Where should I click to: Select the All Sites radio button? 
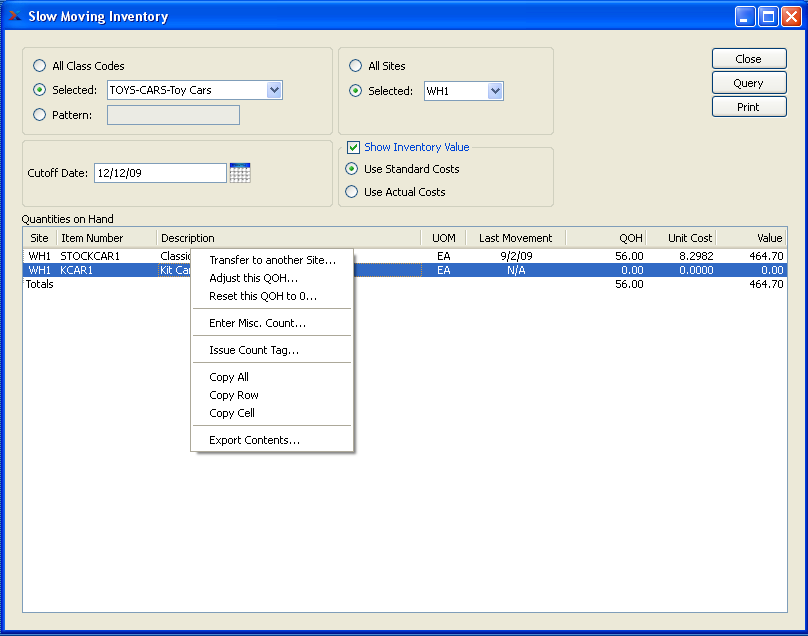[355, 66]
